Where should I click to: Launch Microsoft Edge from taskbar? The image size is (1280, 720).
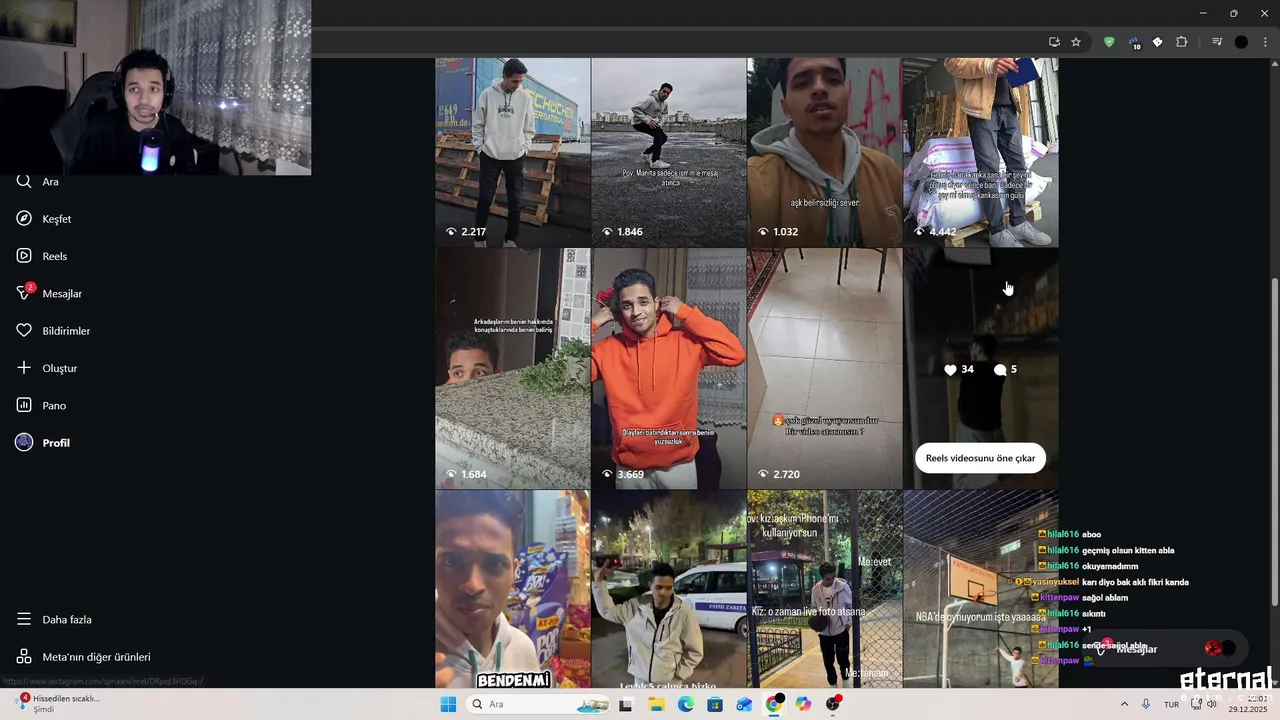pos(685,704)
